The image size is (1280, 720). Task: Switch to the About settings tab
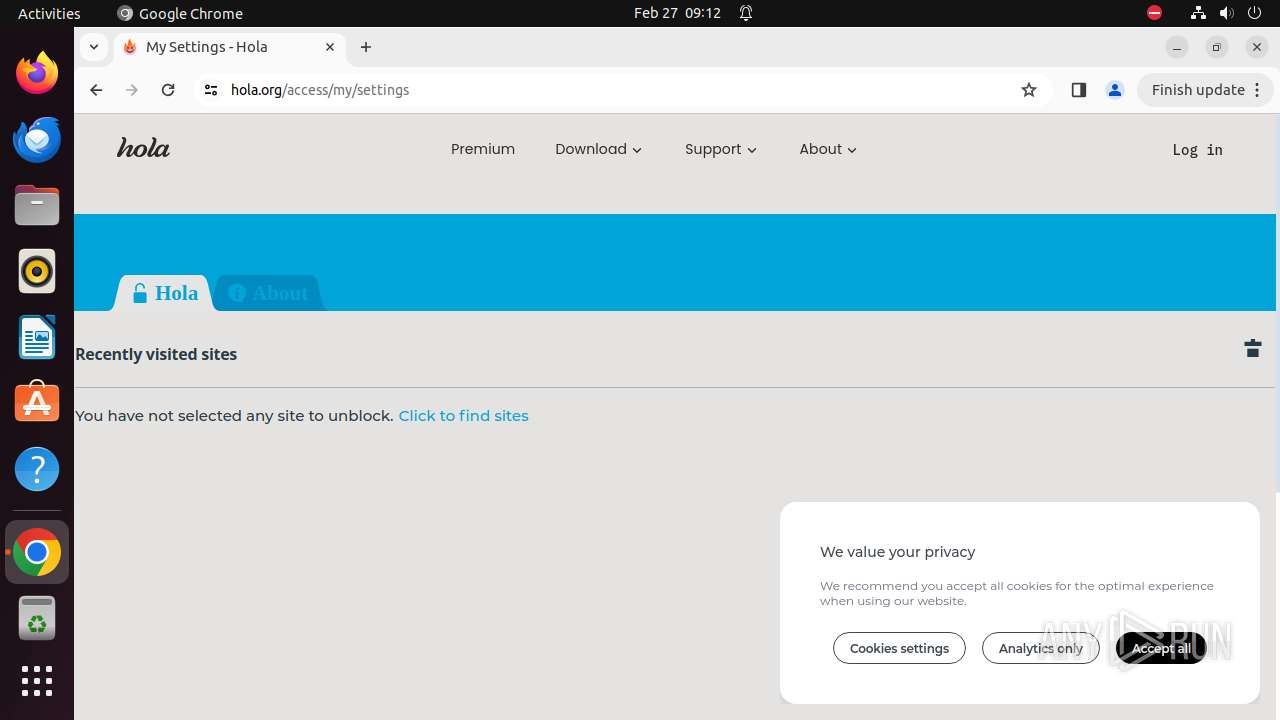[268, 293]
